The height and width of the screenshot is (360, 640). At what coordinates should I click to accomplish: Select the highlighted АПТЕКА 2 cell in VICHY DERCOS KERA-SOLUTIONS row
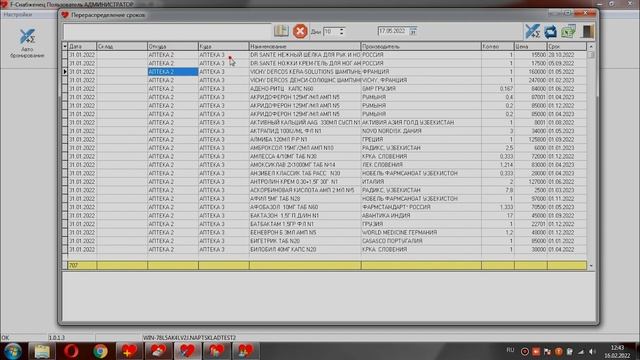[173, 72]
